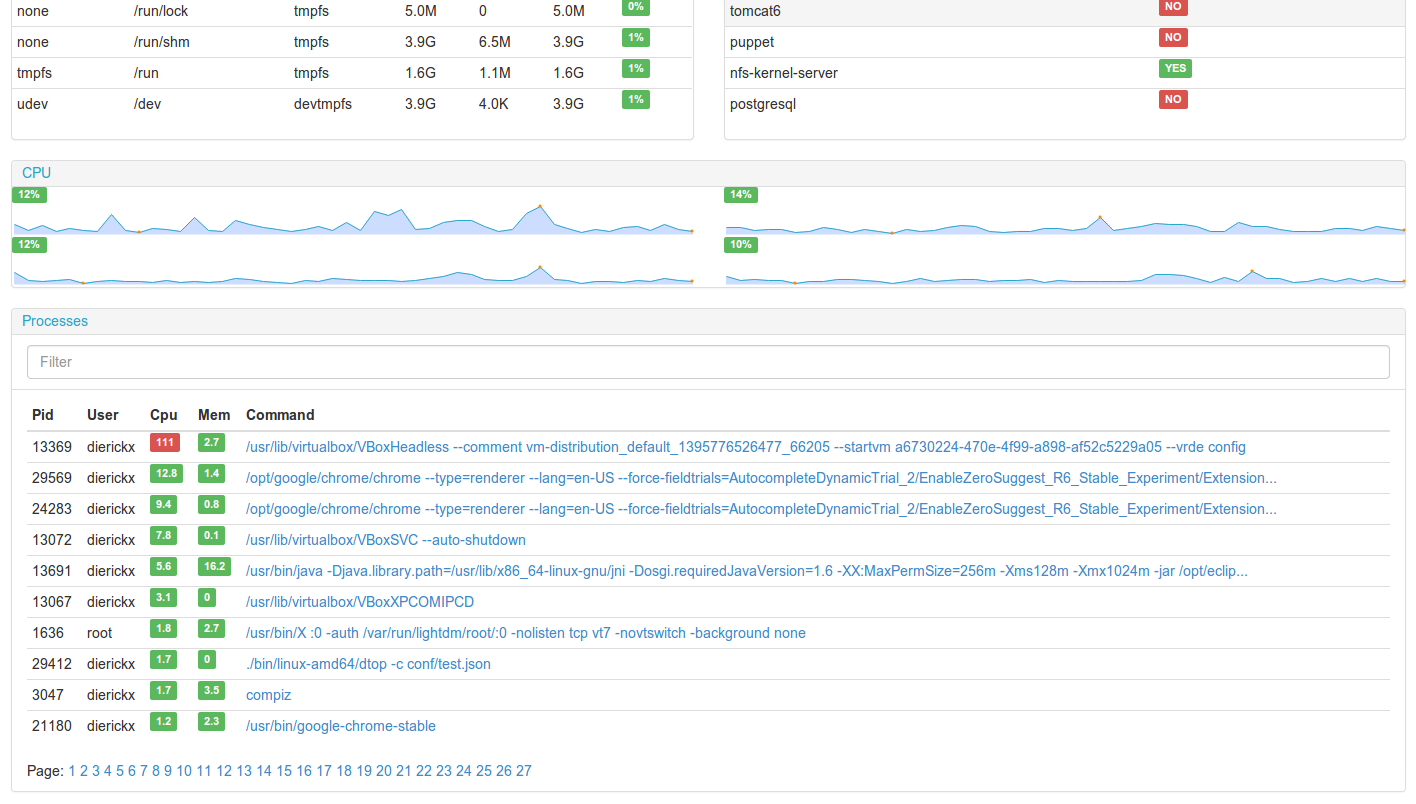Open the dtop conf/test.json command link
Screen dimensions: 1416x804
(368, 664)
